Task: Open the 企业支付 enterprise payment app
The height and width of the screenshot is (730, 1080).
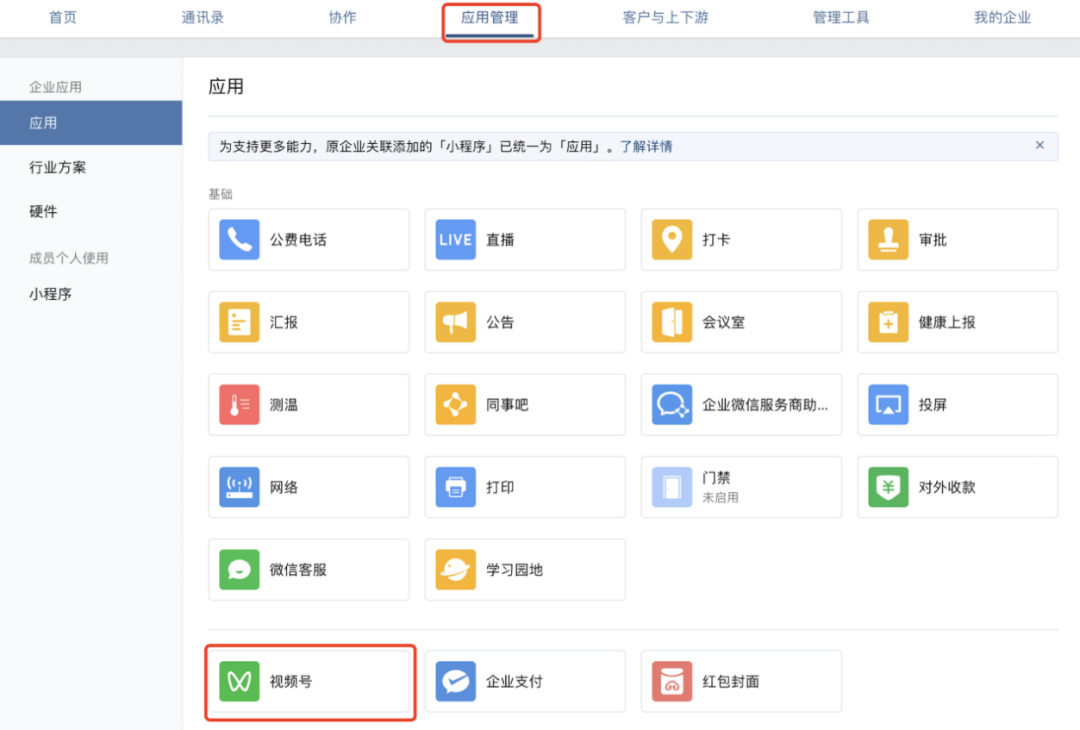Action: point(524,681)
